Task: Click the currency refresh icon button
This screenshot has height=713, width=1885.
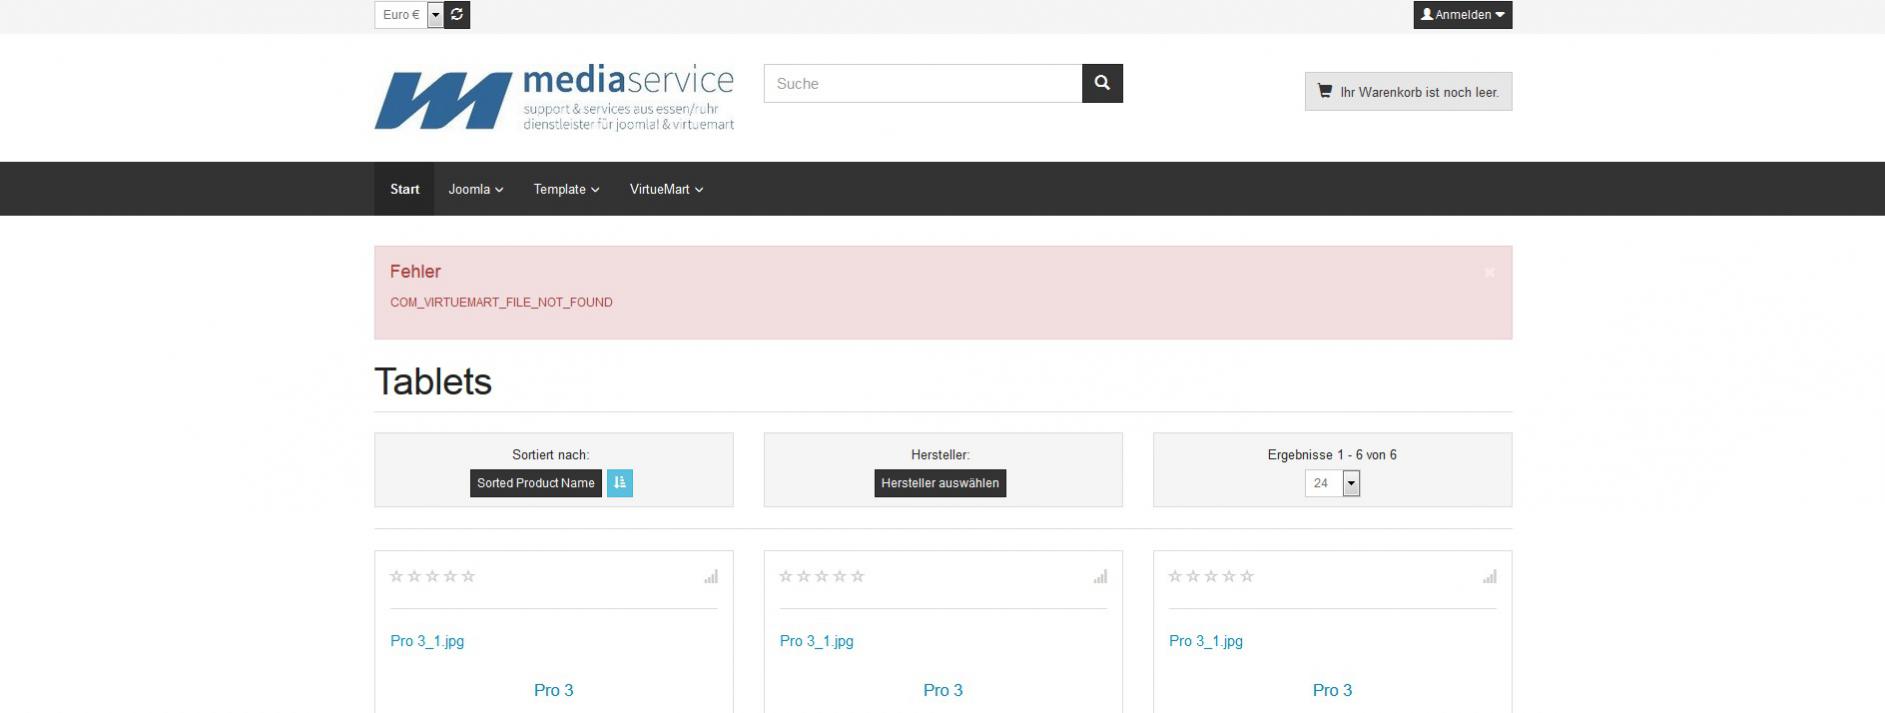Action: [457, 14]
